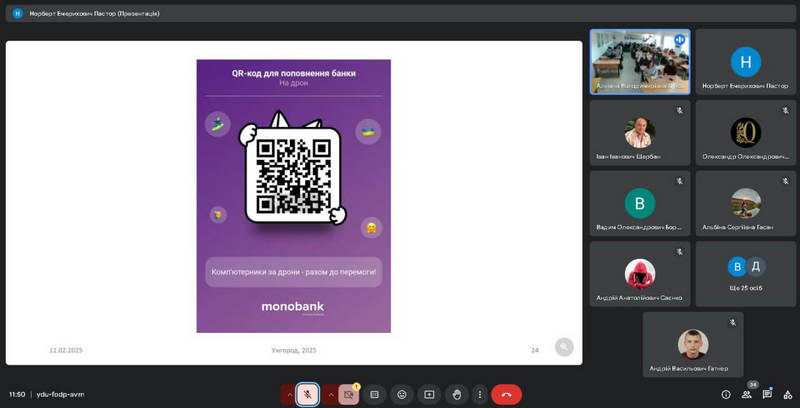The height and width of the screenshot is (408, 800).
Task: Click meeting code ydu-fodp-avm
Action: 61,394
